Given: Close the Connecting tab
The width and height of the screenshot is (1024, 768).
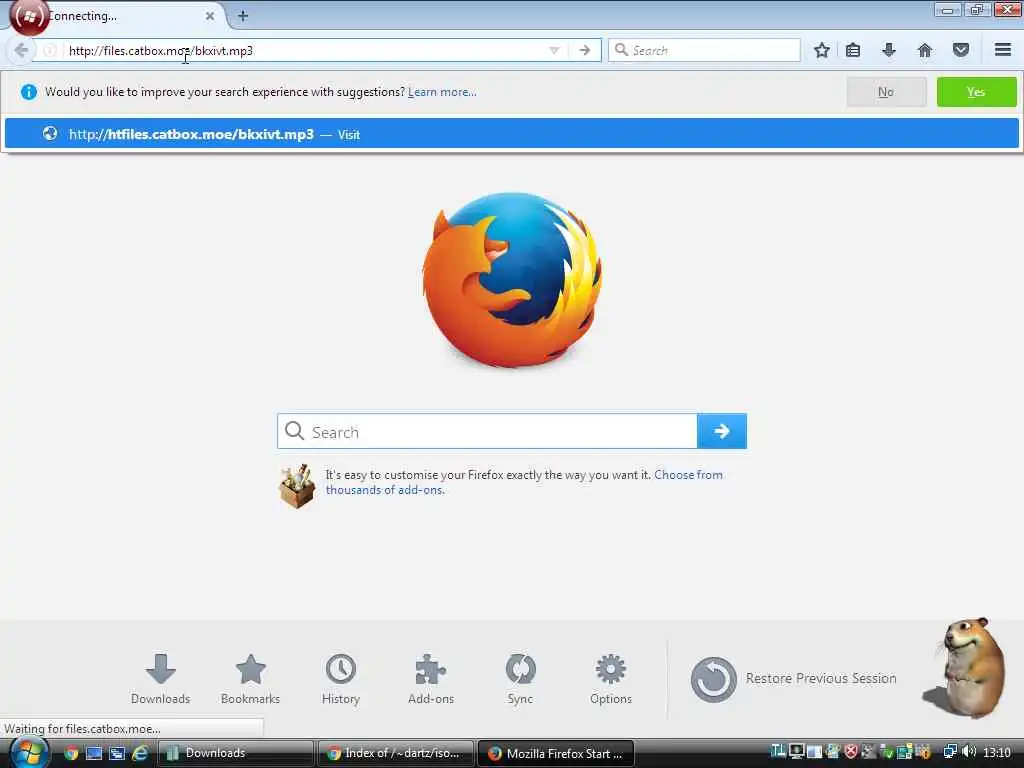Looking at the screenshot, I should 210,16.
